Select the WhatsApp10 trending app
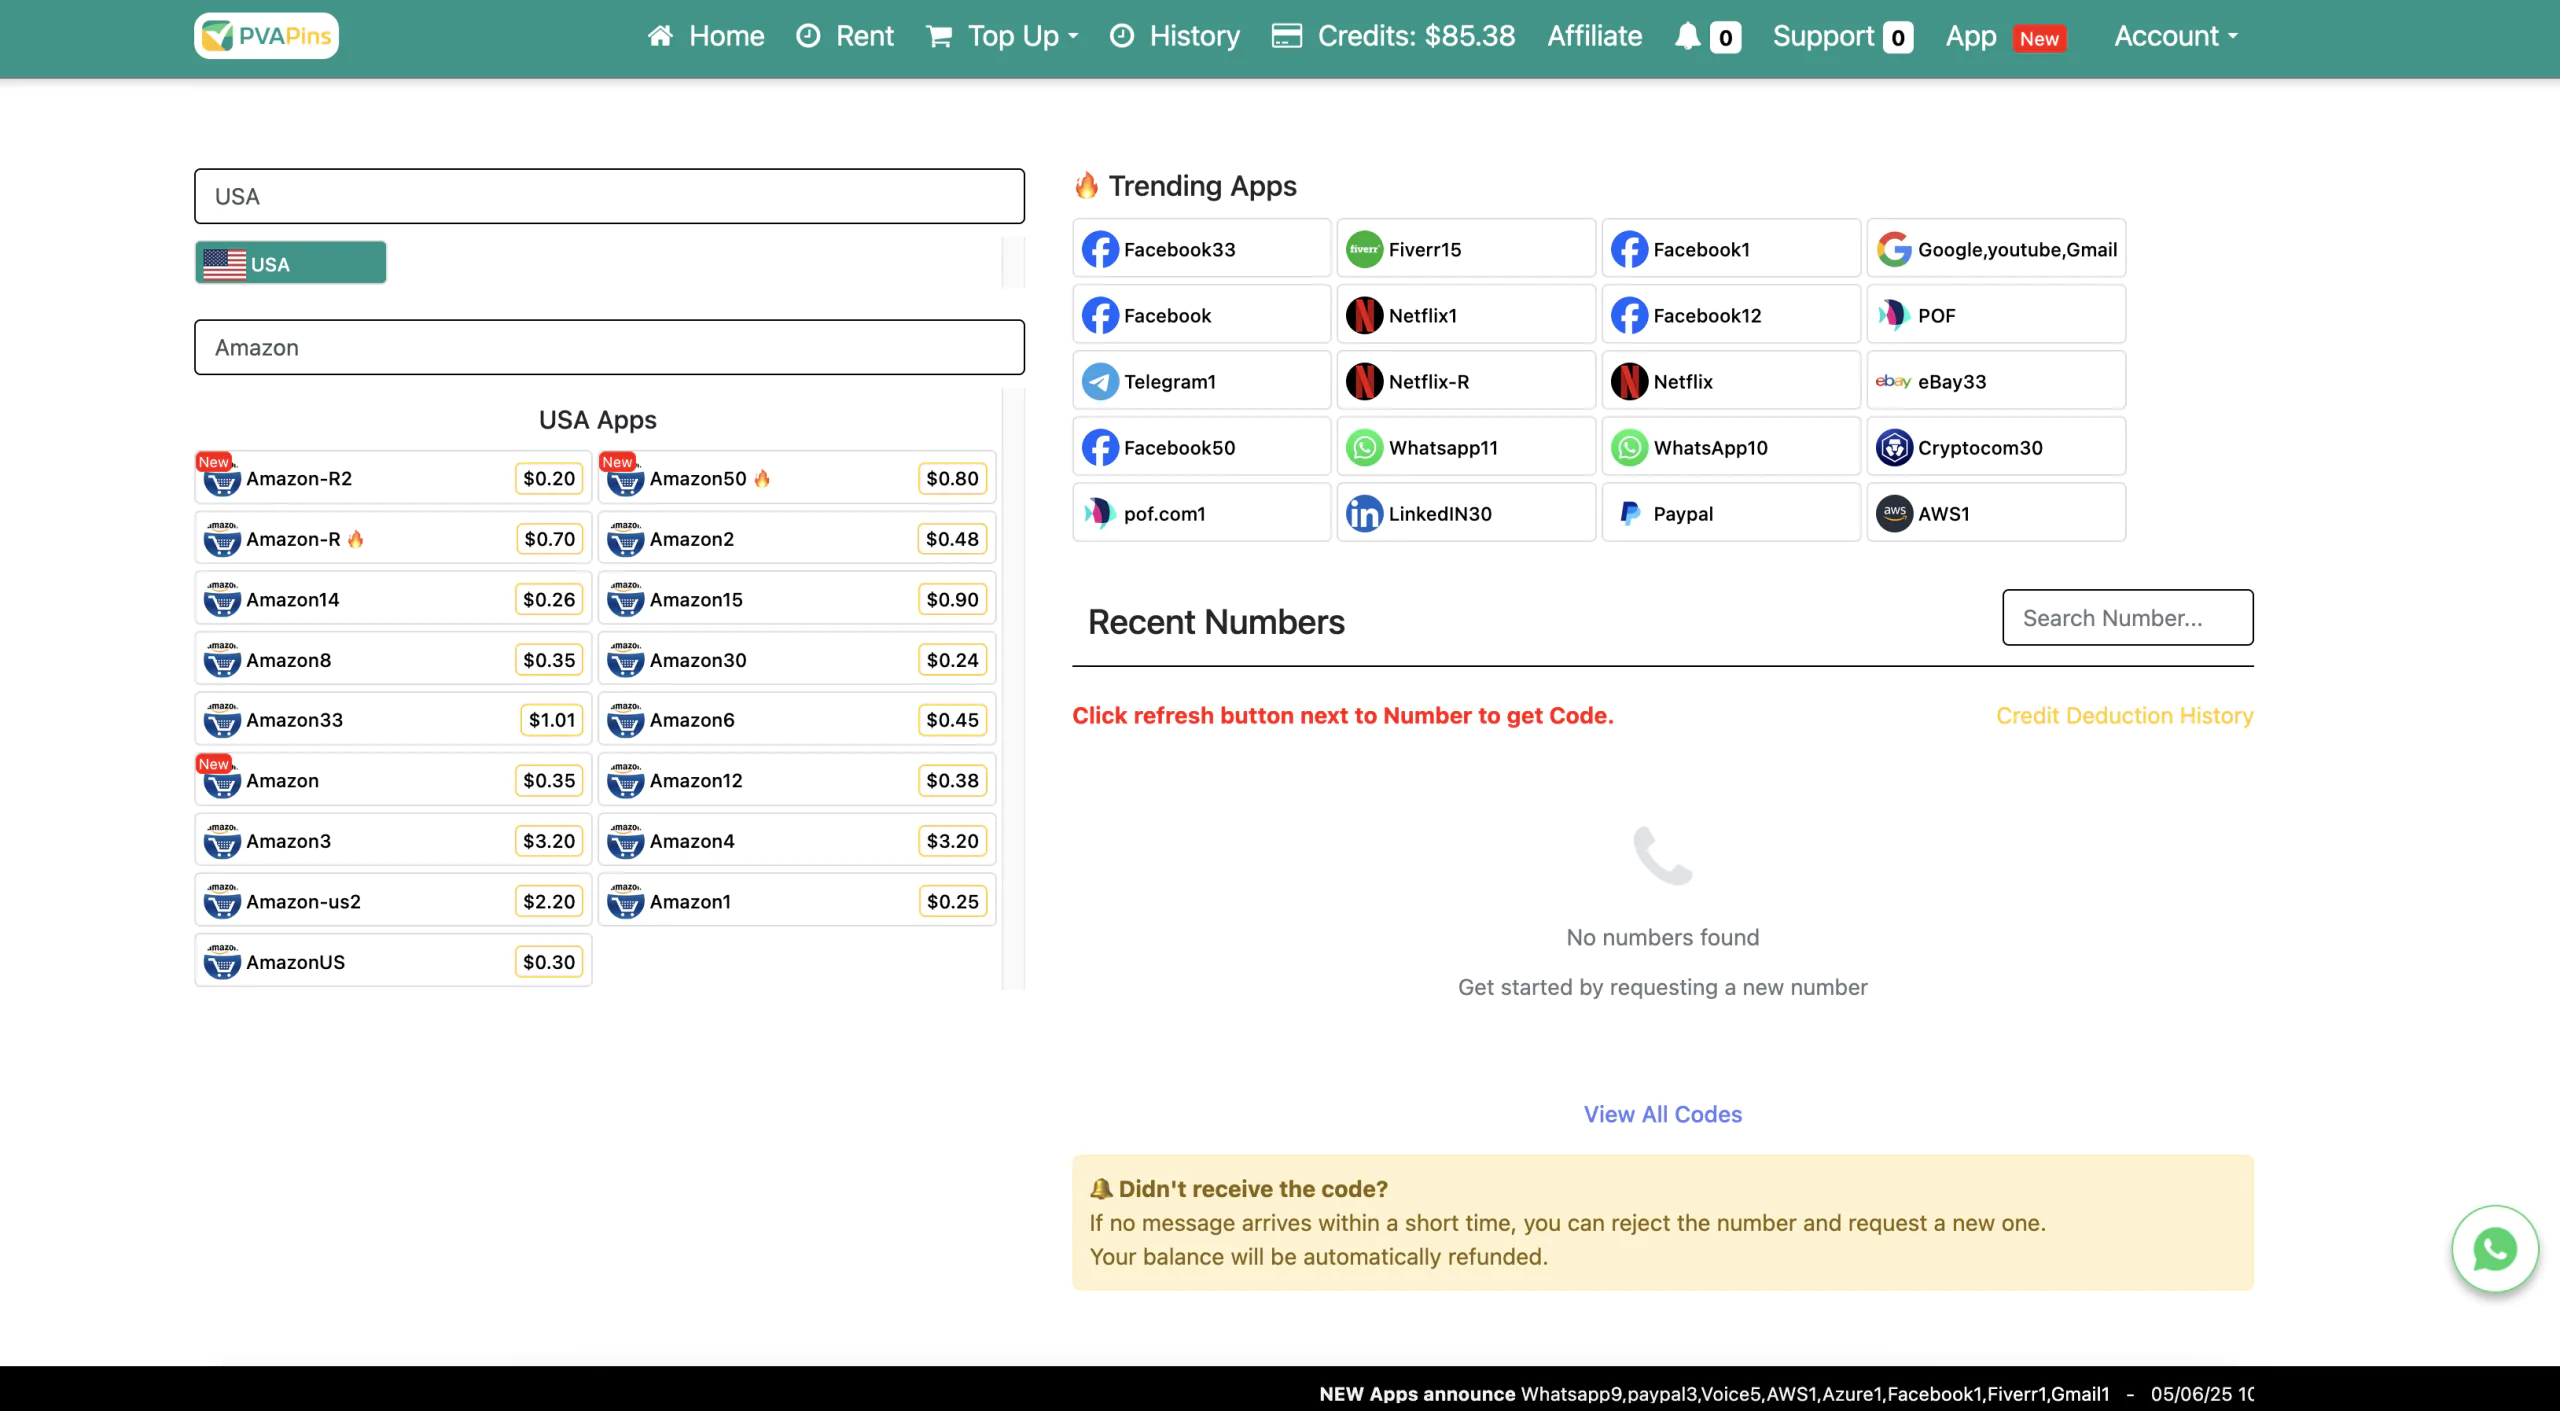The image size is (2560, 1411). 1731,447
